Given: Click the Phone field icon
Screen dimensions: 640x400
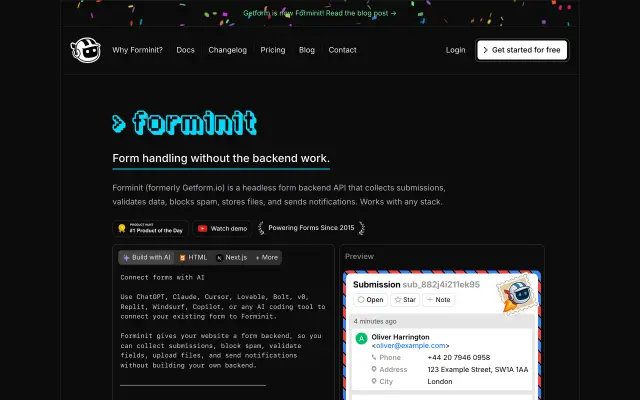Looking at the screenshot, I should pos(373,357).
